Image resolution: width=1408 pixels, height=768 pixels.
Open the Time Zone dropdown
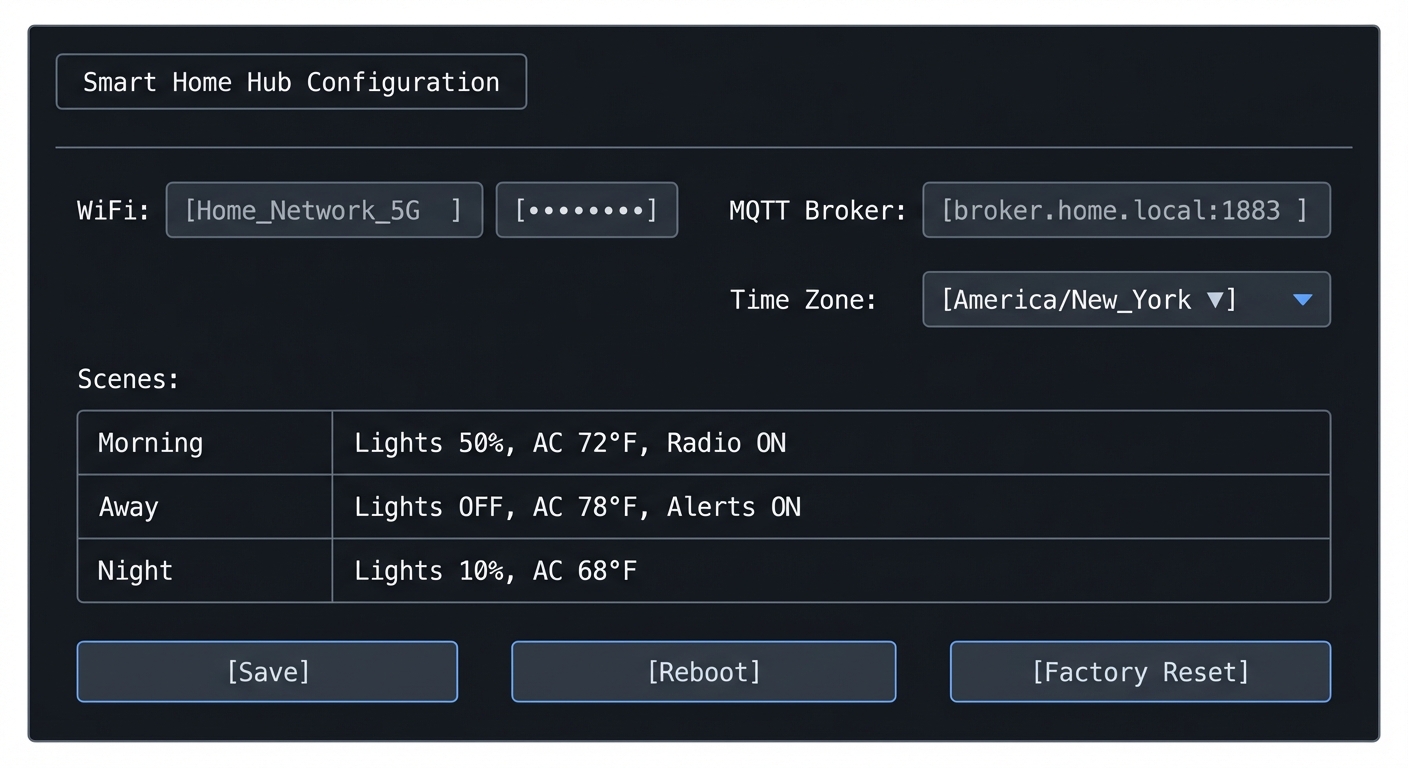tap(1125, 299)
